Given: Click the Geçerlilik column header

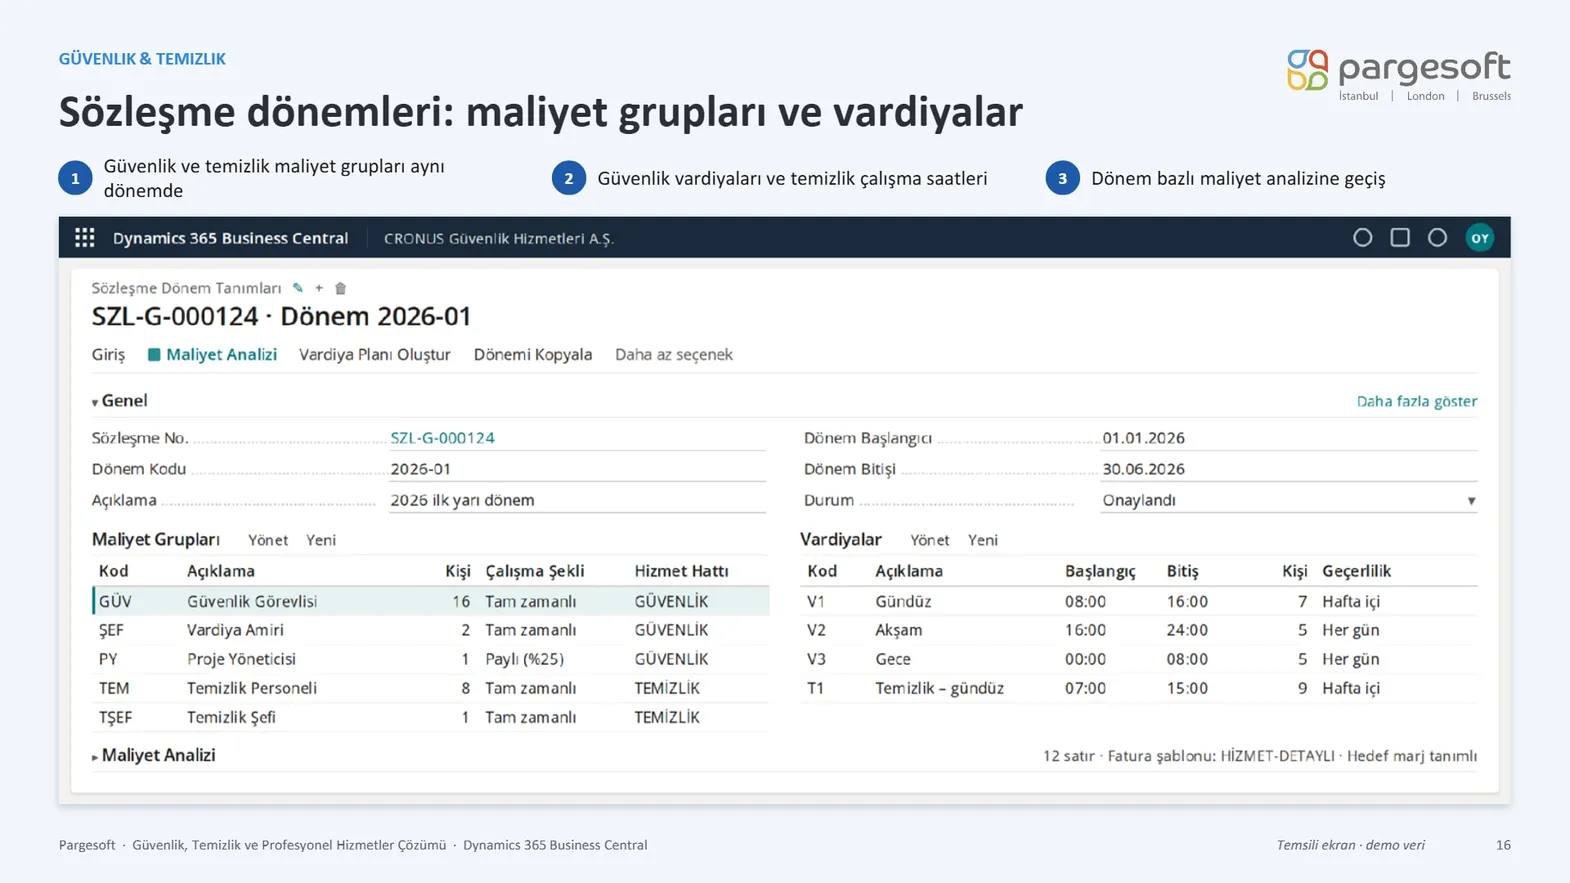Looking at the screenshot, I should click(1356, 571).
